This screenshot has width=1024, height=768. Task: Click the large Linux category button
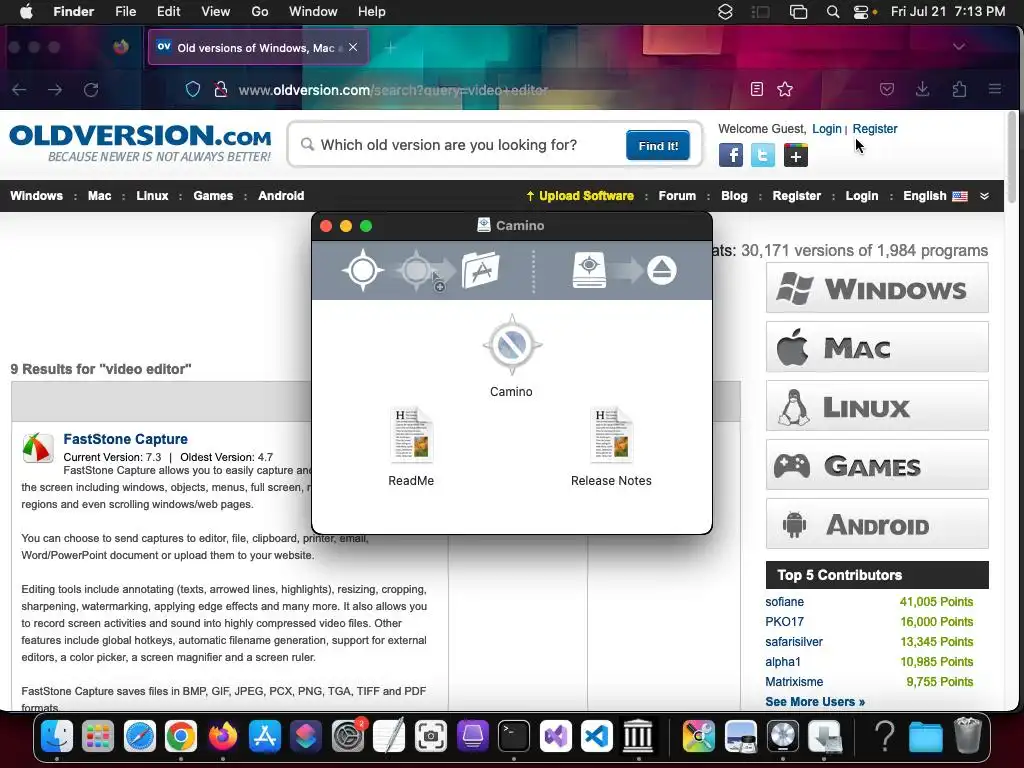click(877, 406)
